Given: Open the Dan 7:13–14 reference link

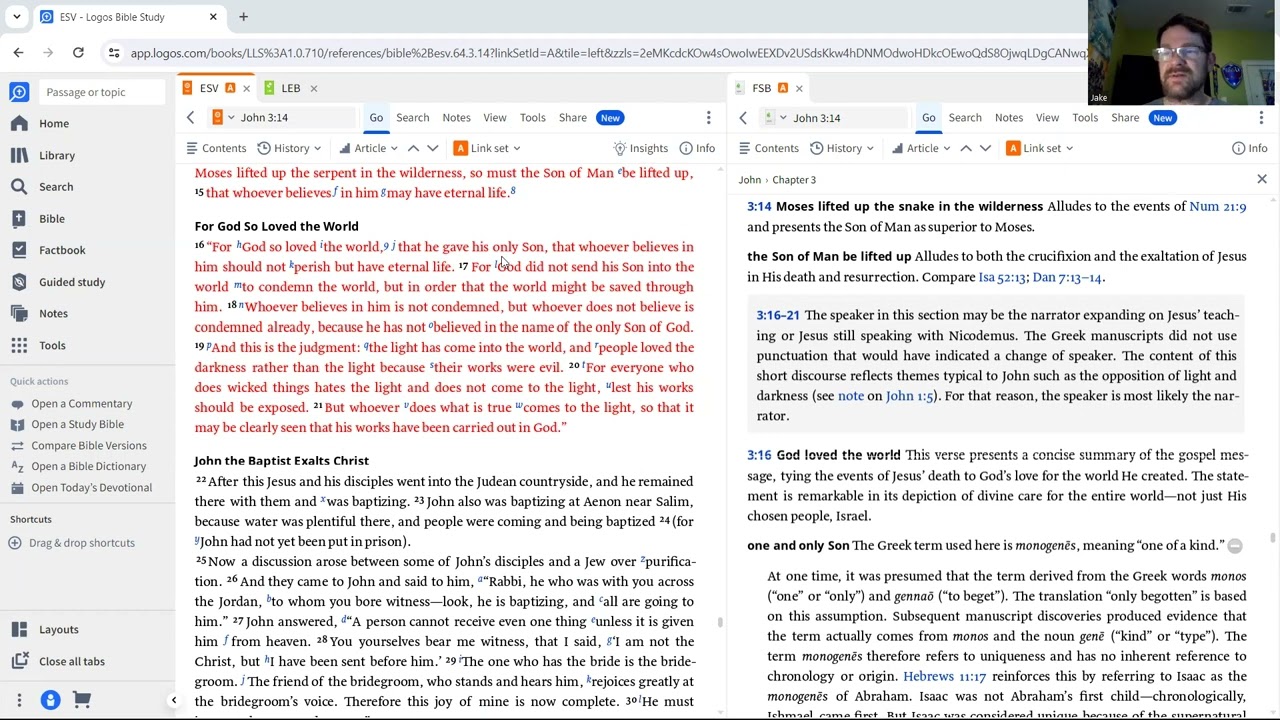Looking at the screenshot, I should (1067, 277).
